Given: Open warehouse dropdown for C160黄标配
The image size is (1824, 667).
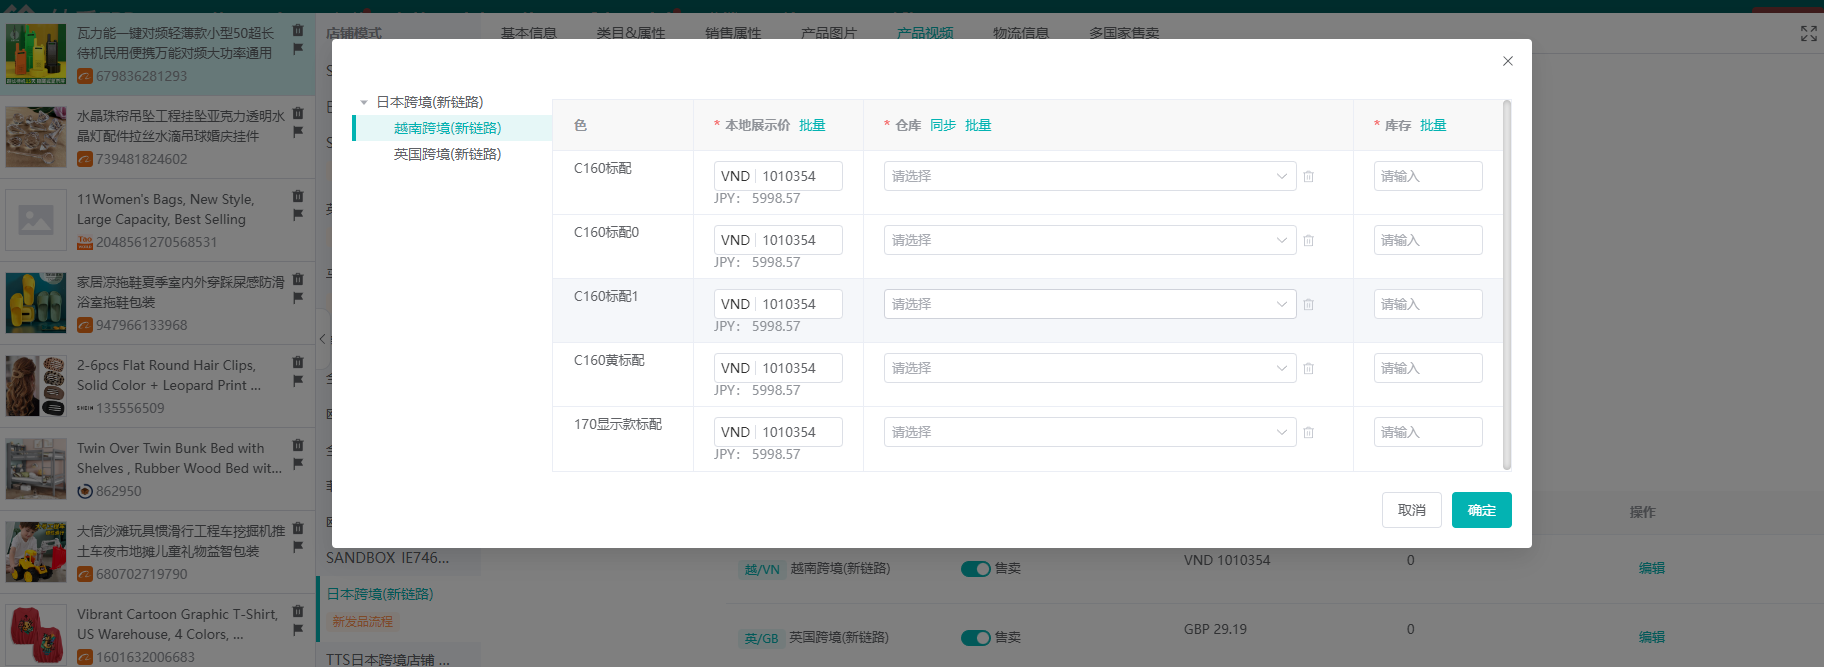Looking at the screenshot, I should pyautogui.click(x=1089, y=368).
